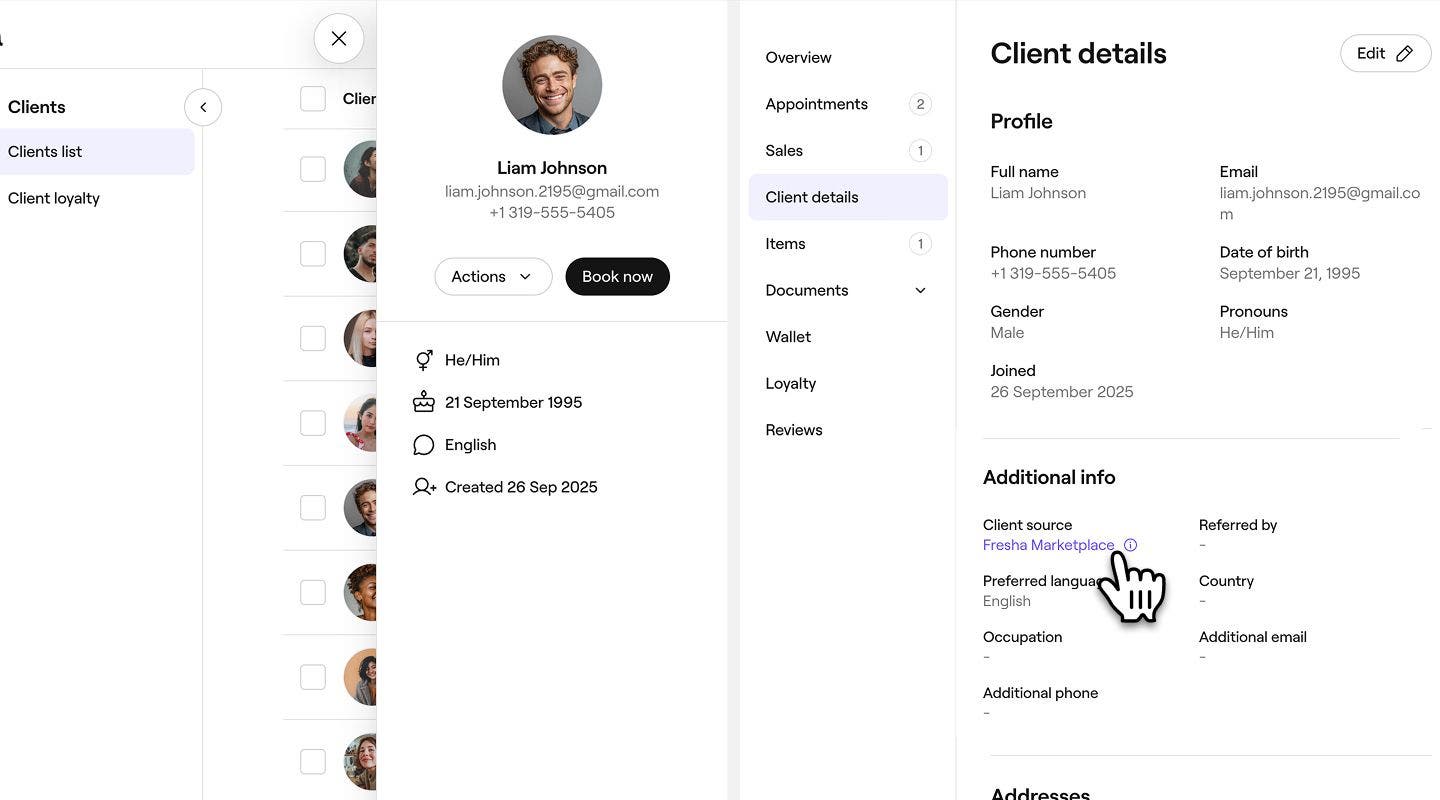This screenshot has width=1440, height=800.
Task: Click the info icon beside Fresha Marketplace
Action: pos(1130,545)
